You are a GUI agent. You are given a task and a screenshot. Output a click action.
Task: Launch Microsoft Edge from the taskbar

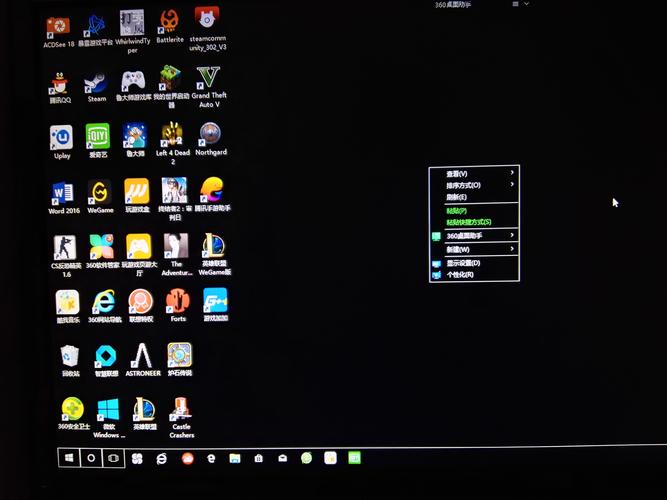click(211, 458)
